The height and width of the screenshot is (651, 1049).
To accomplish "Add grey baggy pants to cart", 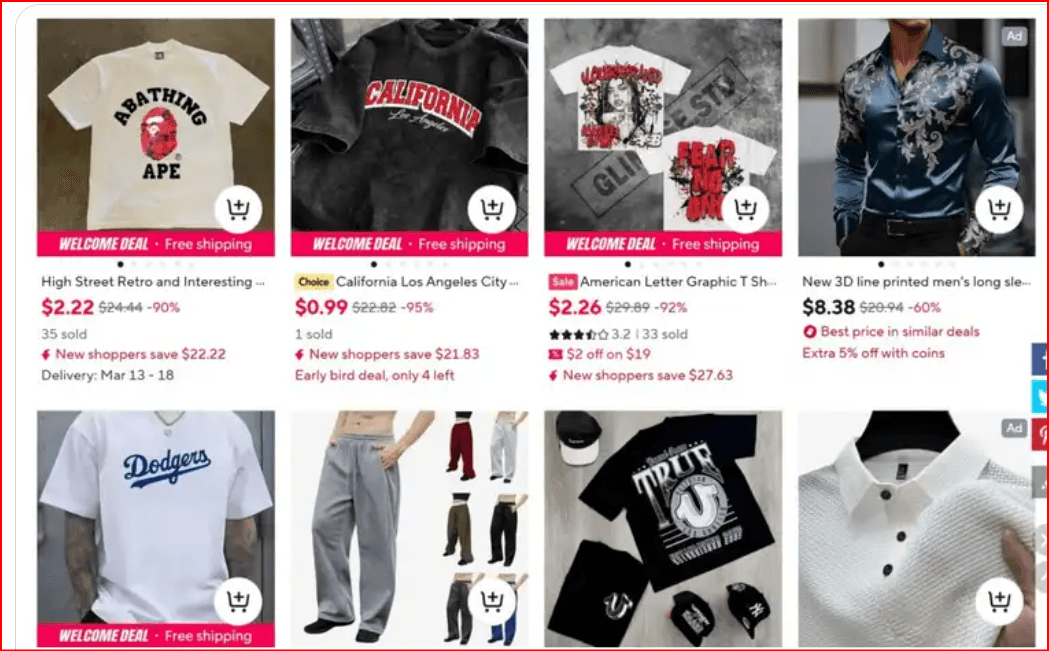I will point(492,601).
